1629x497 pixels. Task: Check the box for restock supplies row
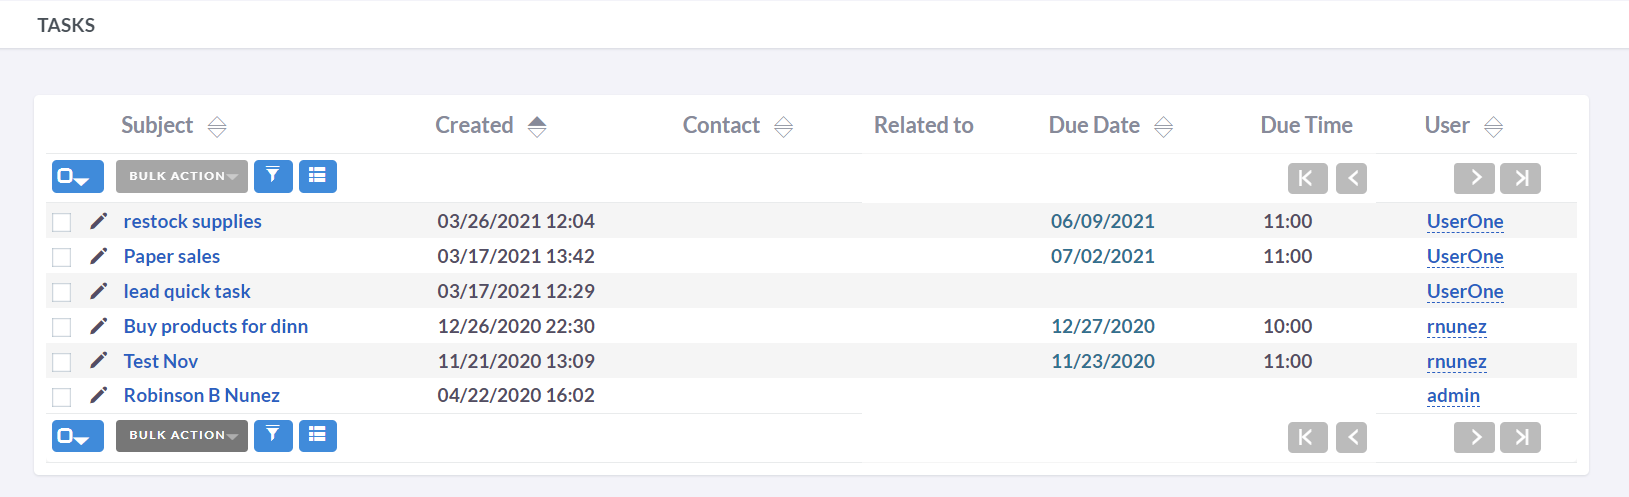(x=62, y=222)
